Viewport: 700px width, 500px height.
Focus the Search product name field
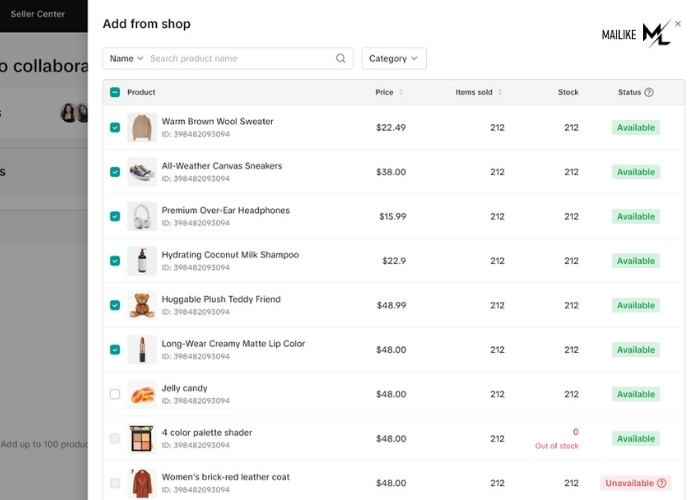241,58
